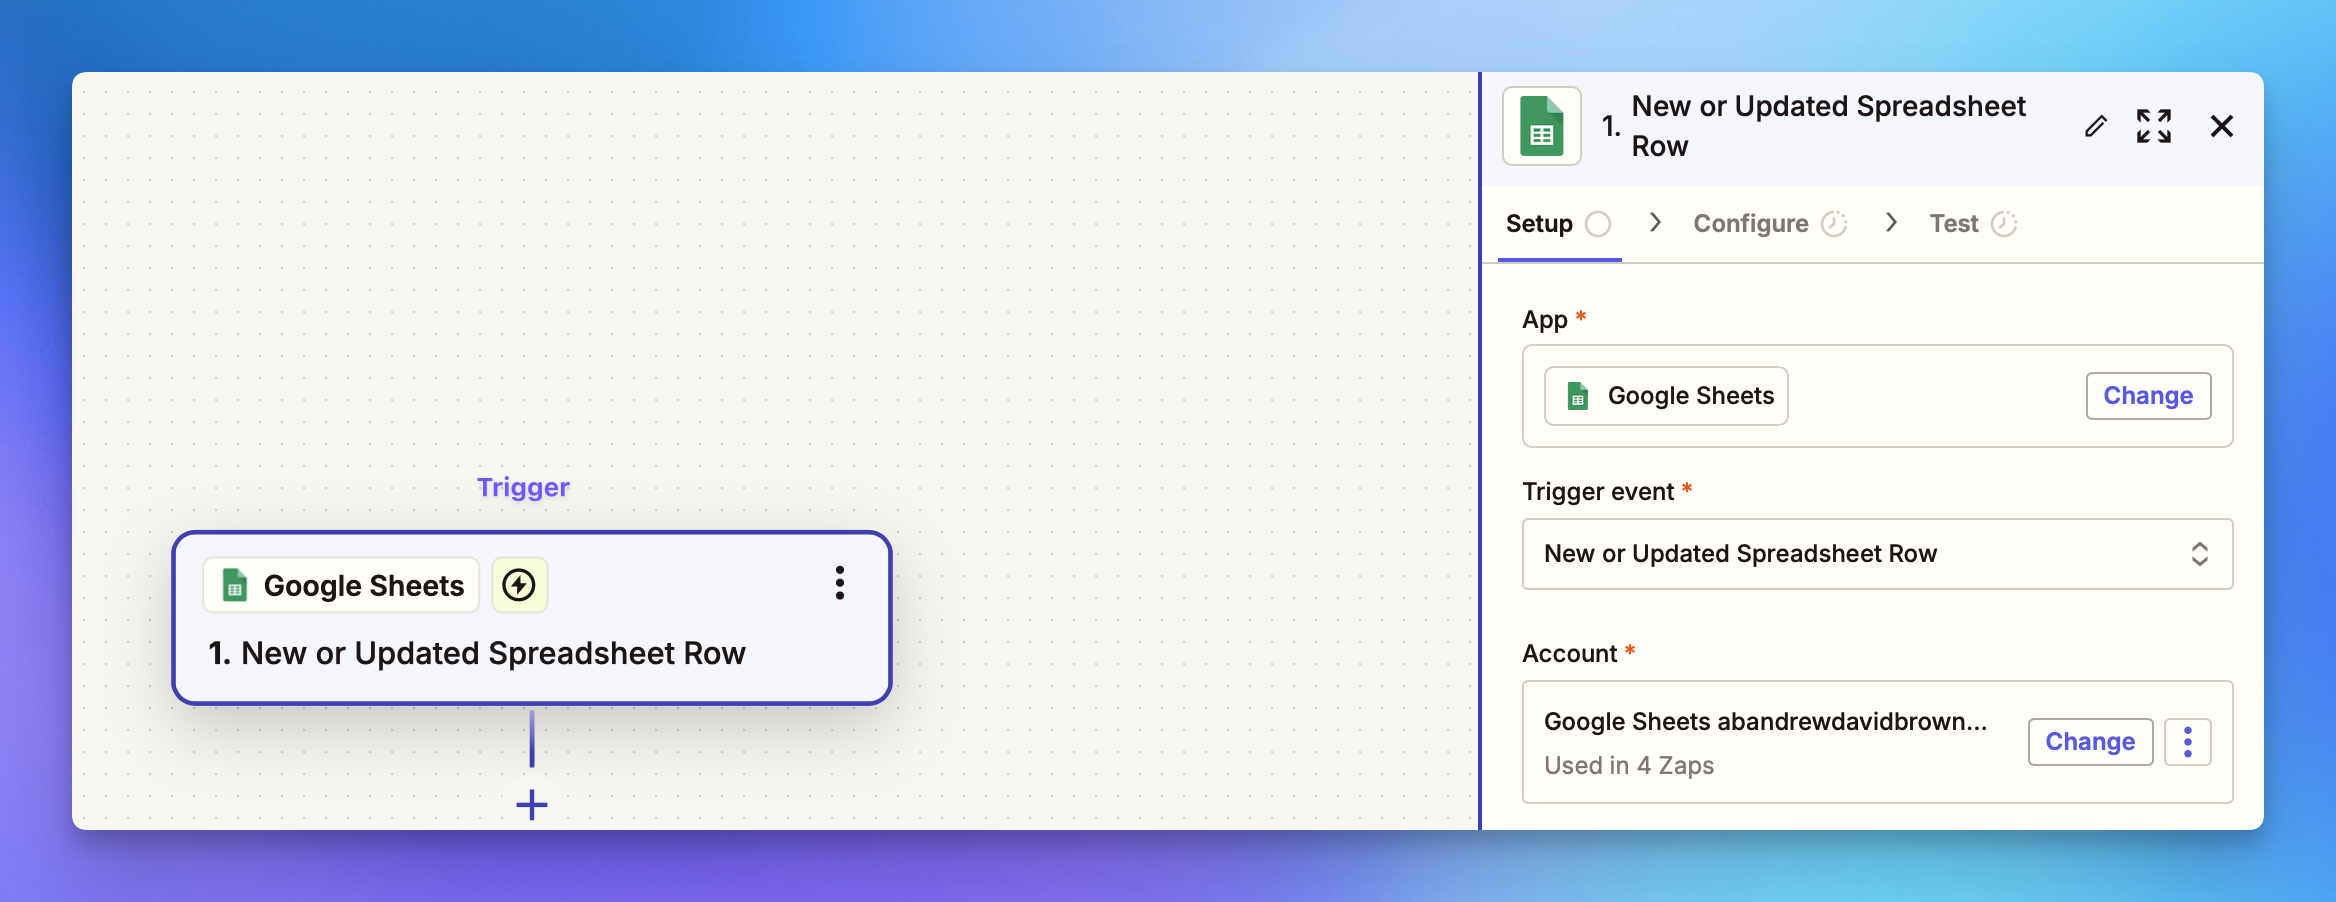This screenshot has width=2336, height=902.
Task: Close the step editor panel
Action: tap(2222, 126)
